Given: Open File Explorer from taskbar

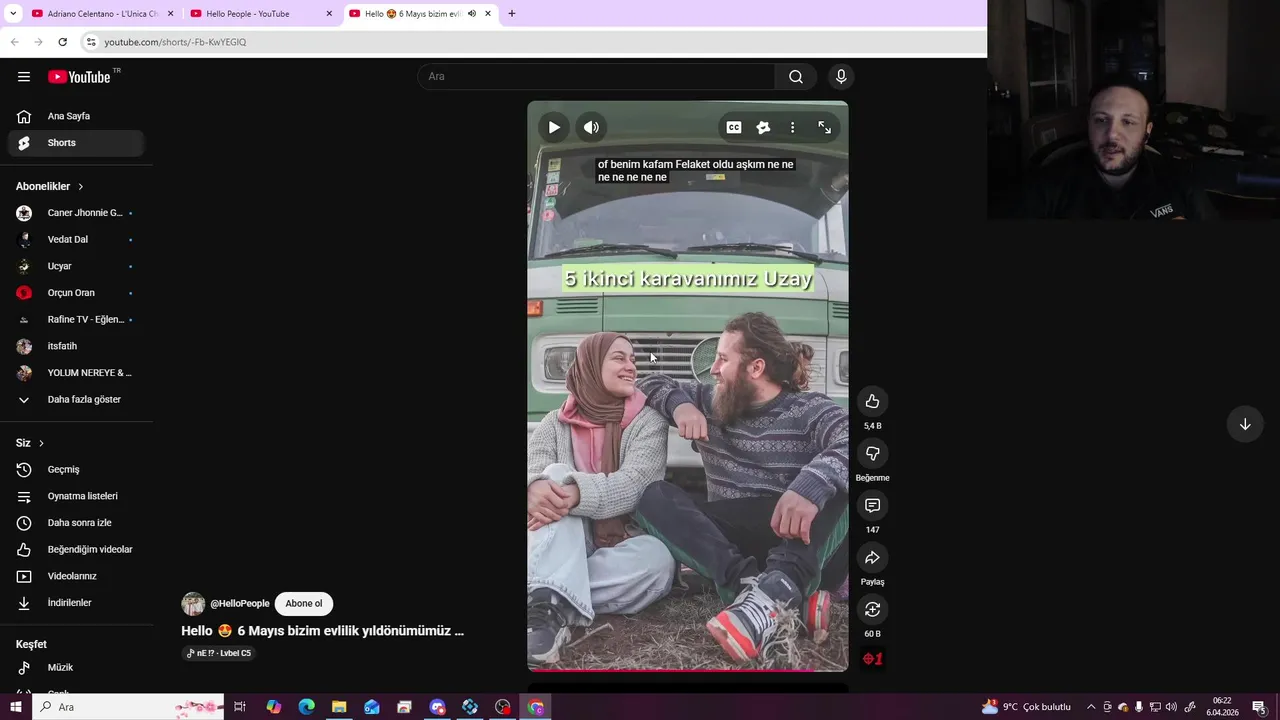Looking at the screenshot, I should pyautogui.click(x=339, y=707).
